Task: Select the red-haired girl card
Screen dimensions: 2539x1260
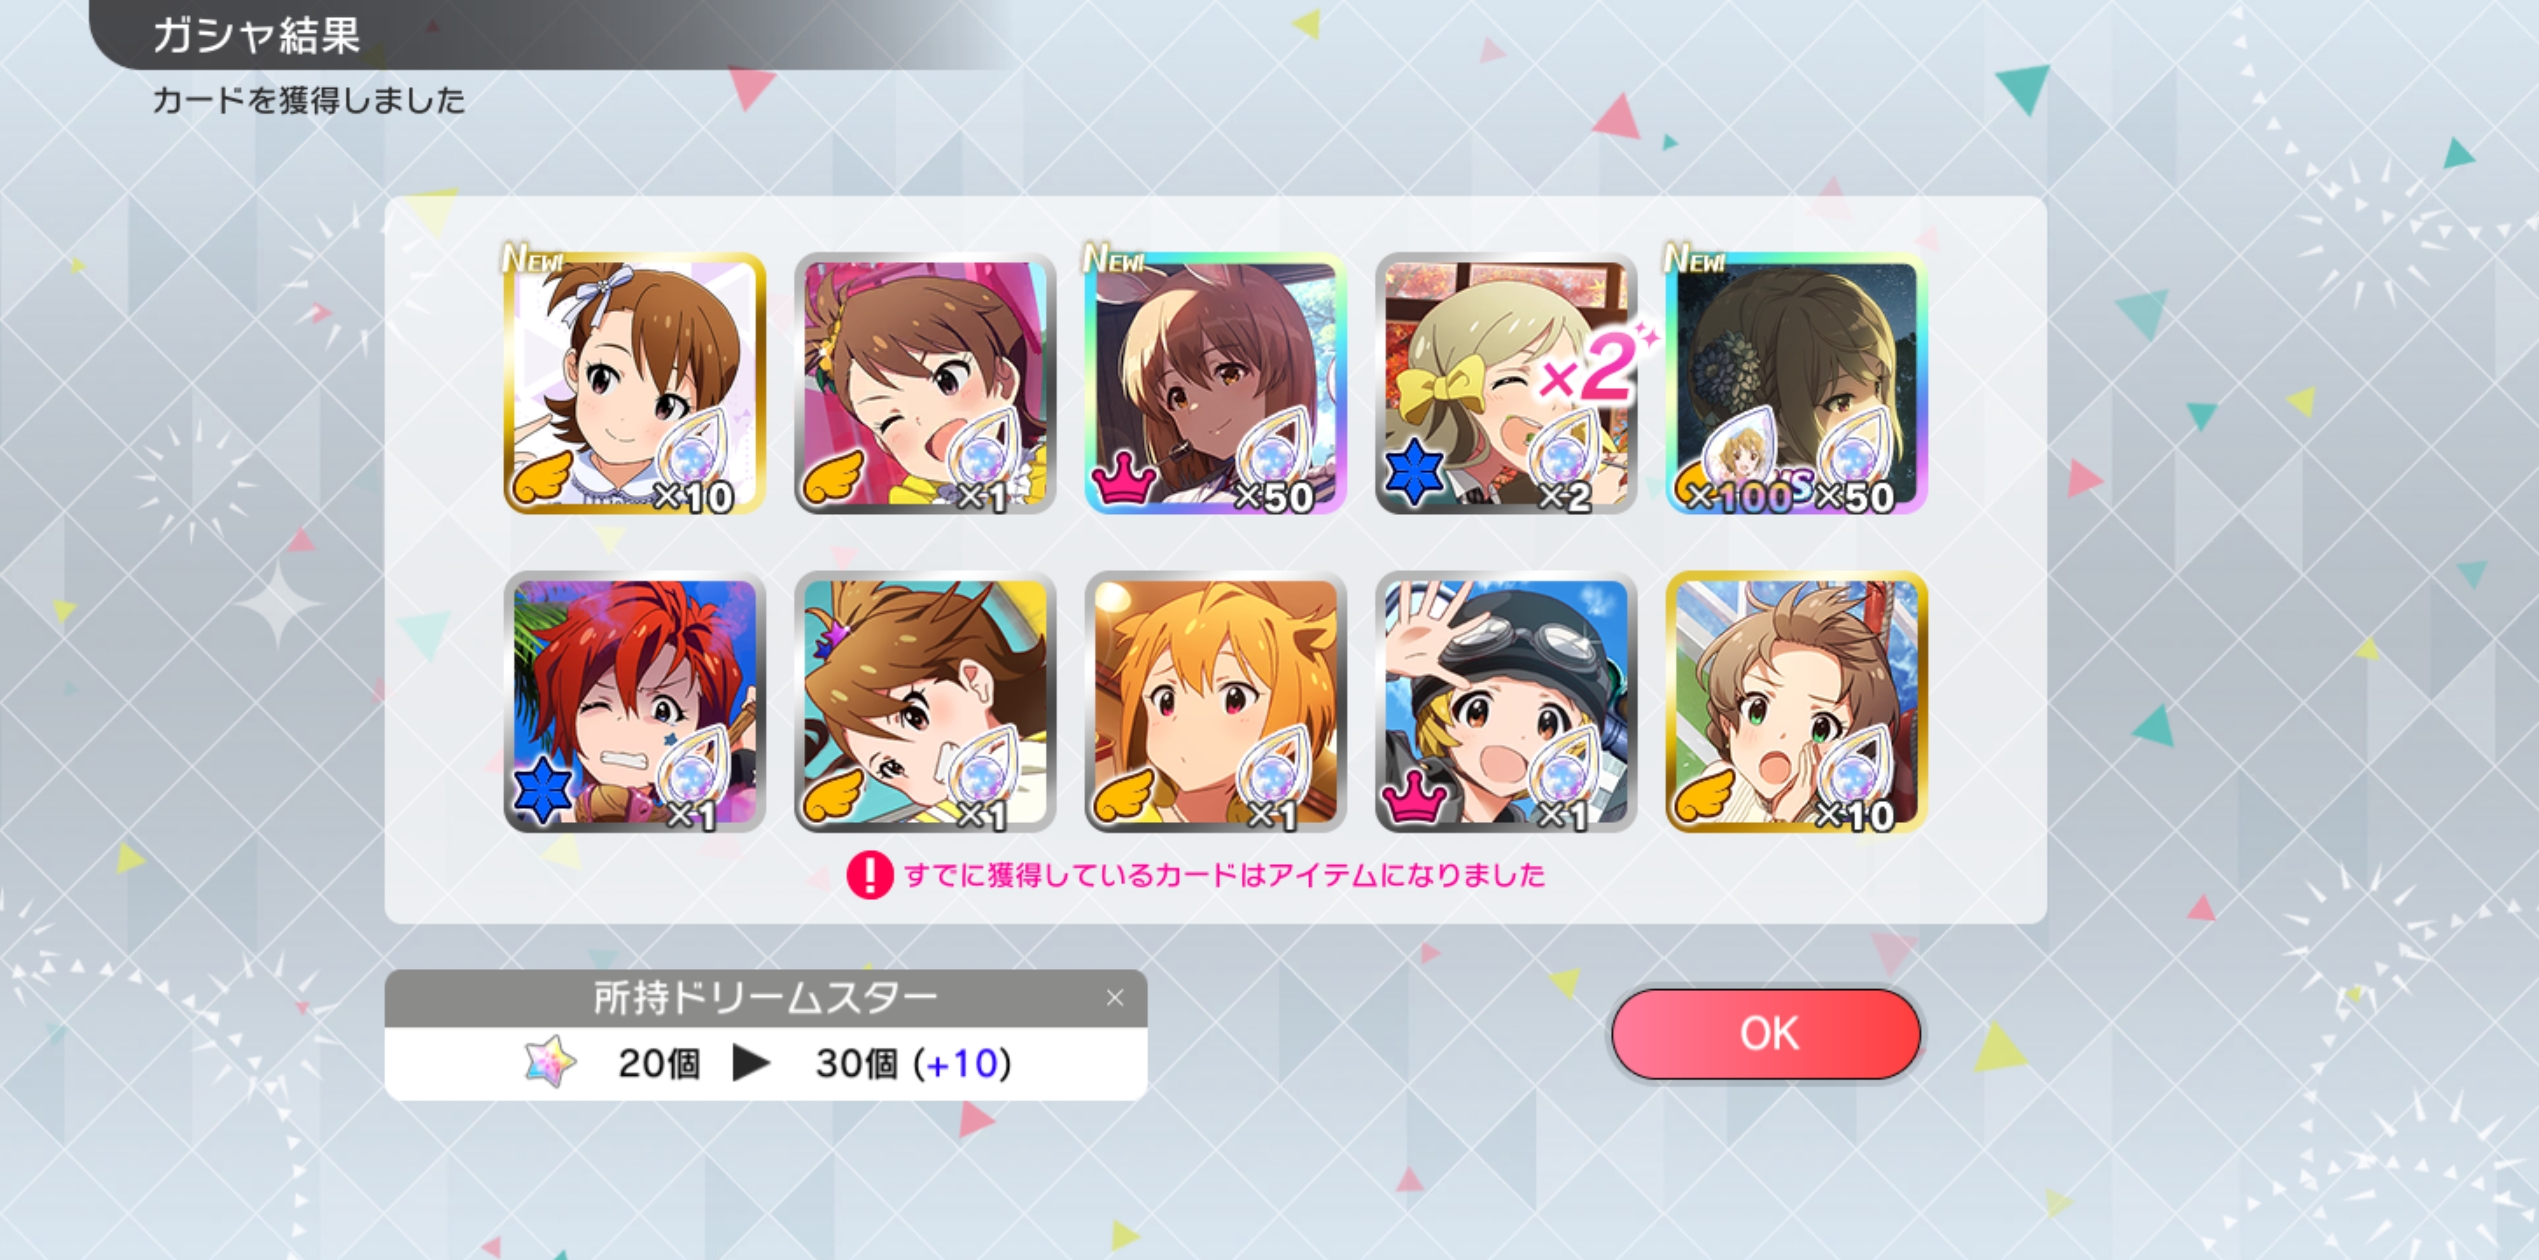Action: pos(634,702)
